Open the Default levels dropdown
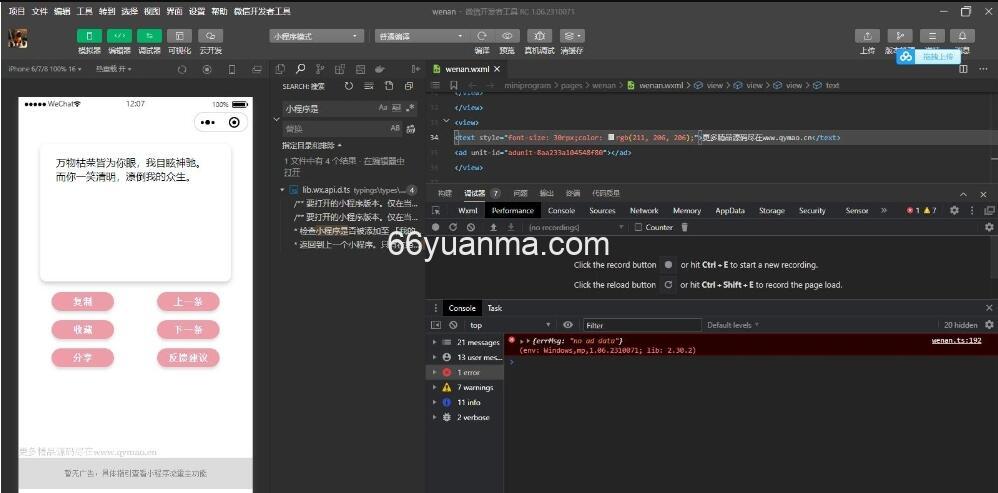Viewport: 998px width, 493px height. 733,325
